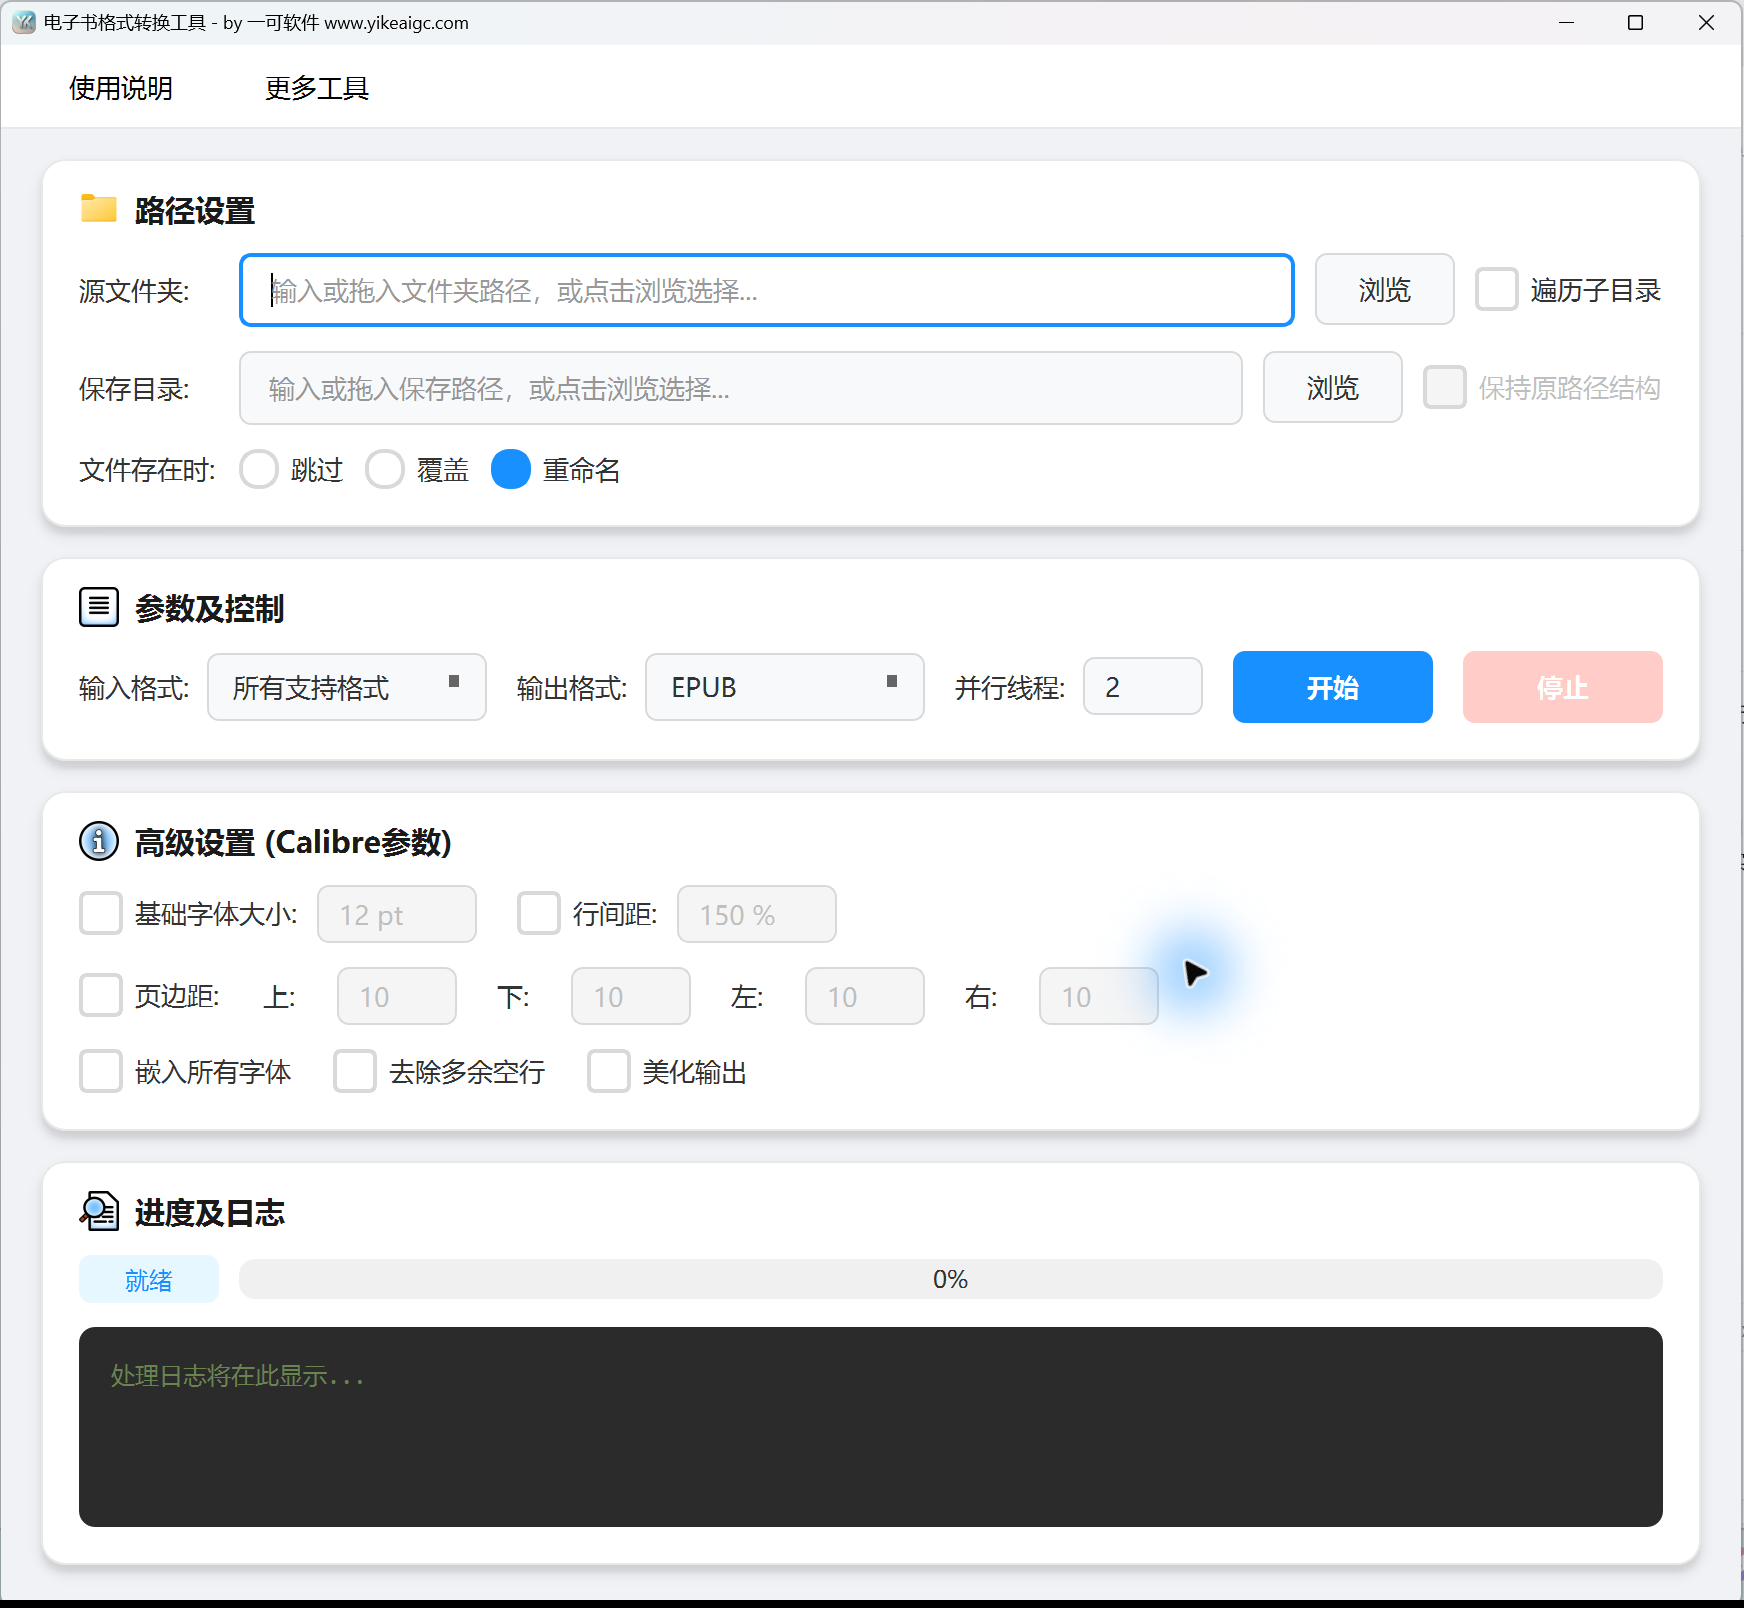This screenshot has width=1744, height=1608.
Task: Open the 输出格式 EPUB dropdown
Action: tap(785, 687)
